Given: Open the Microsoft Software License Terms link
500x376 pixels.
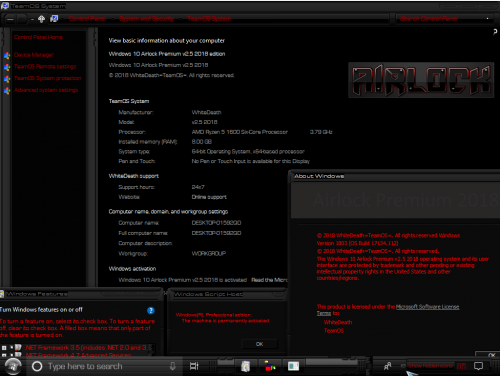Looking at the screenshot, I should 427,307.
